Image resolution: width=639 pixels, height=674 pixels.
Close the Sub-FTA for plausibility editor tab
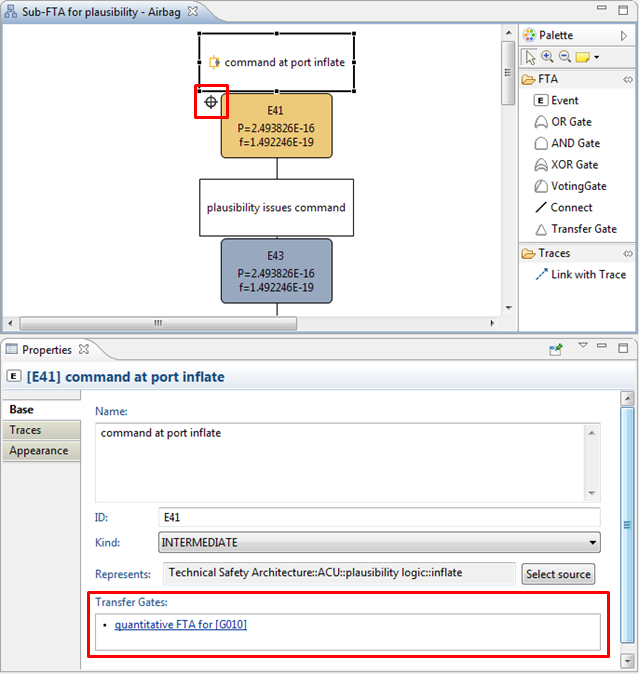click(193, 12)
